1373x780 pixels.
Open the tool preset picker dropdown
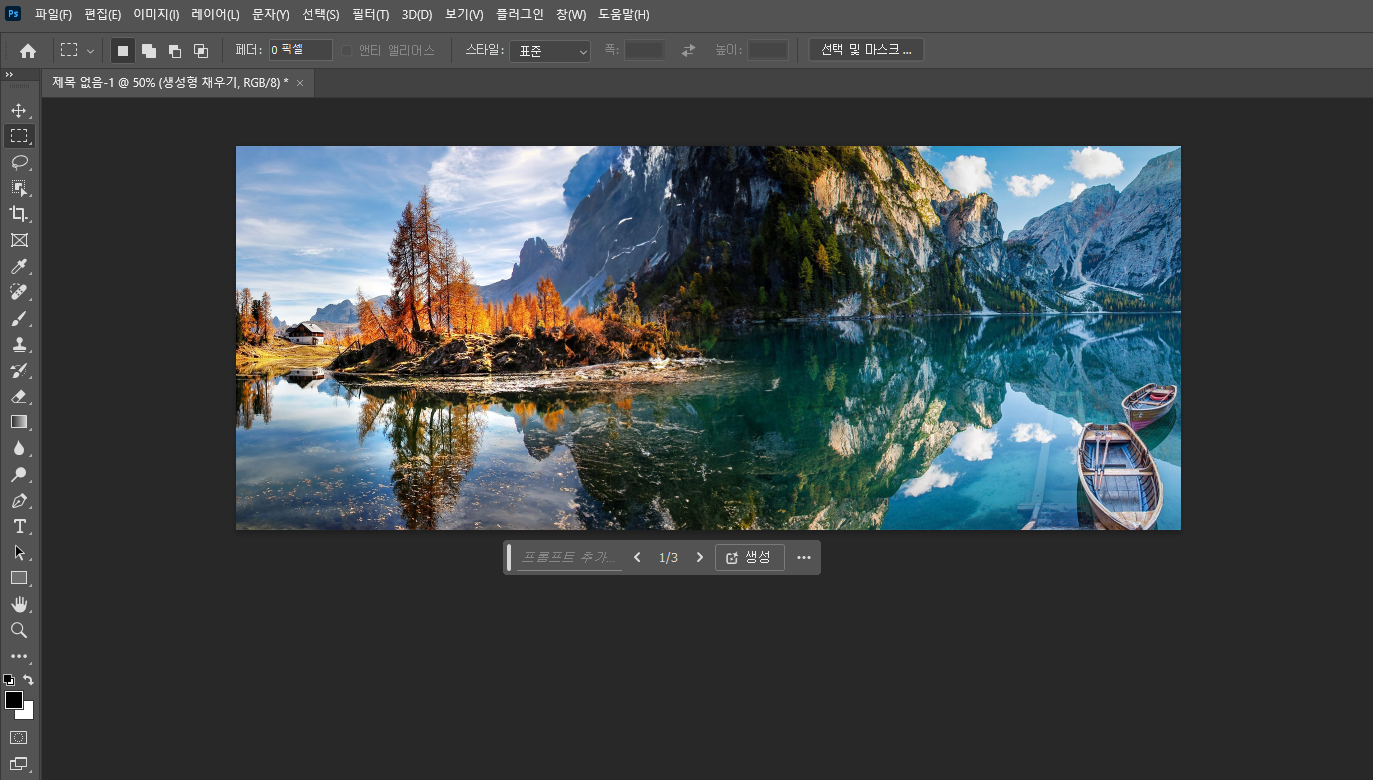(78, 50)
